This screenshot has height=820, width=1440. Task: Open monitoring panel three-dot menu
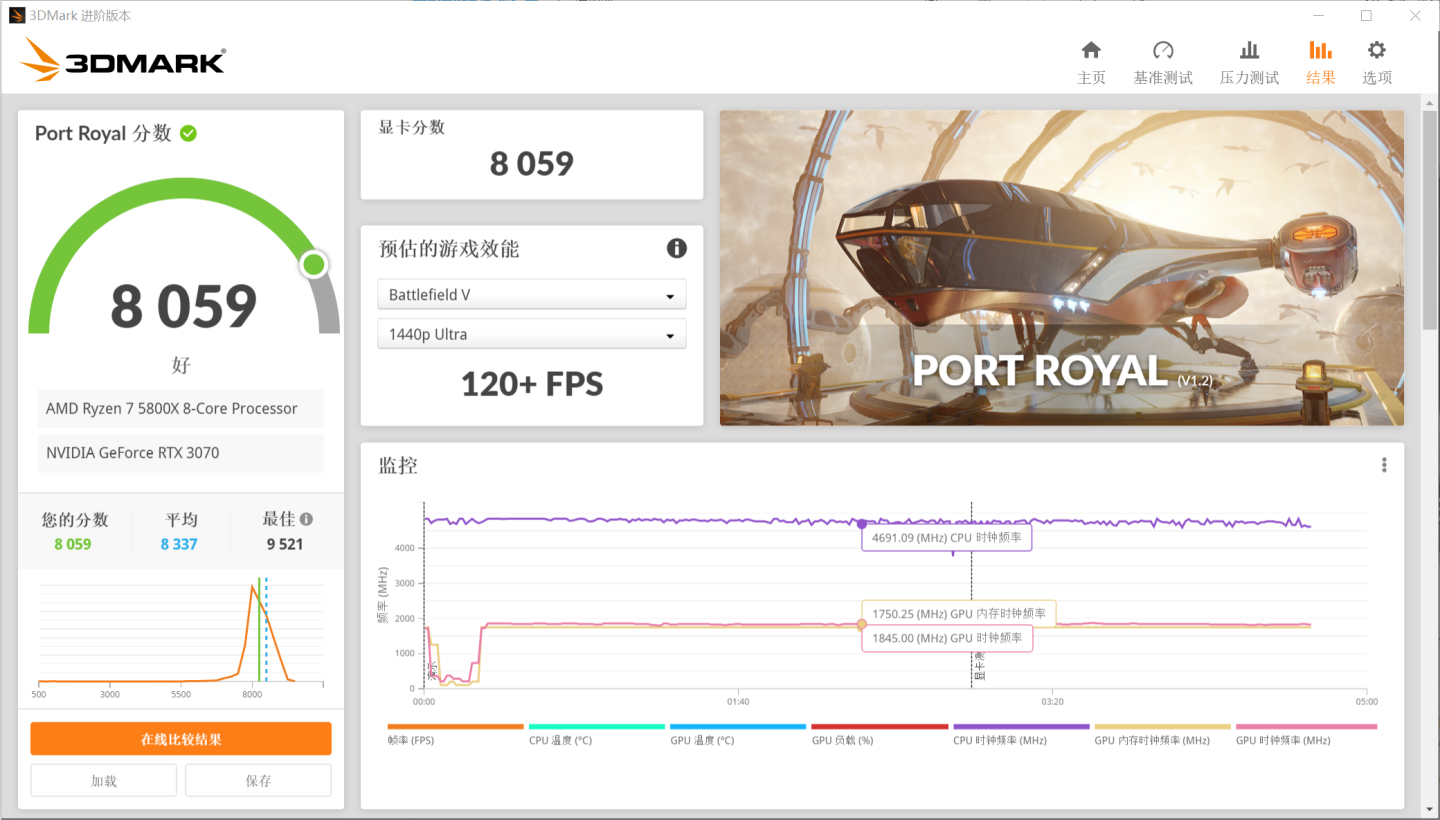tap(1384, 465)
